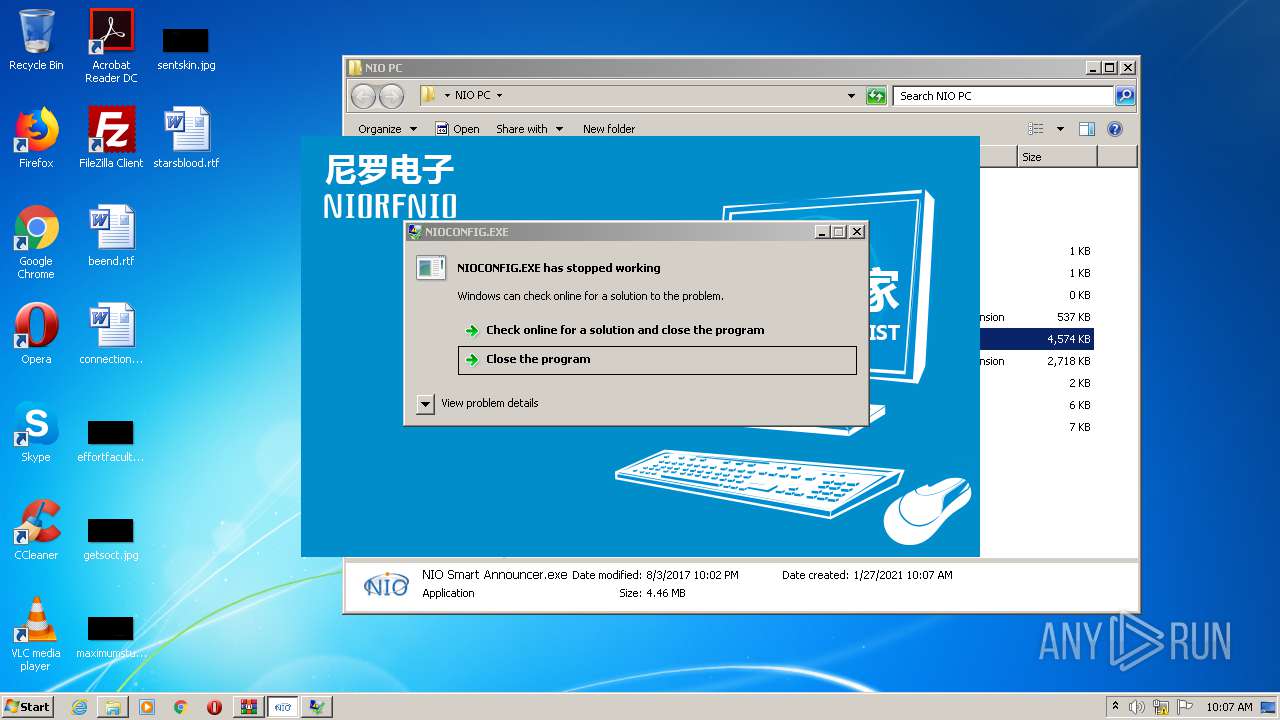Open Internet Explorer from the taskbar
This screenshot has height=720, width=1280.
pos(79,707)
